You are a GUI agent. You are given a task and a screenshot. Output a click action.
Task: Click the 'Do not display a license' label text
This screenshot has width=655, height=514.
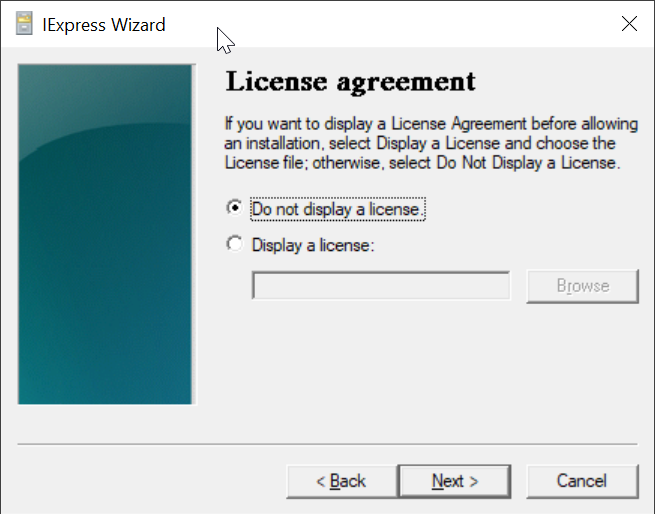[x=338, y=210]
